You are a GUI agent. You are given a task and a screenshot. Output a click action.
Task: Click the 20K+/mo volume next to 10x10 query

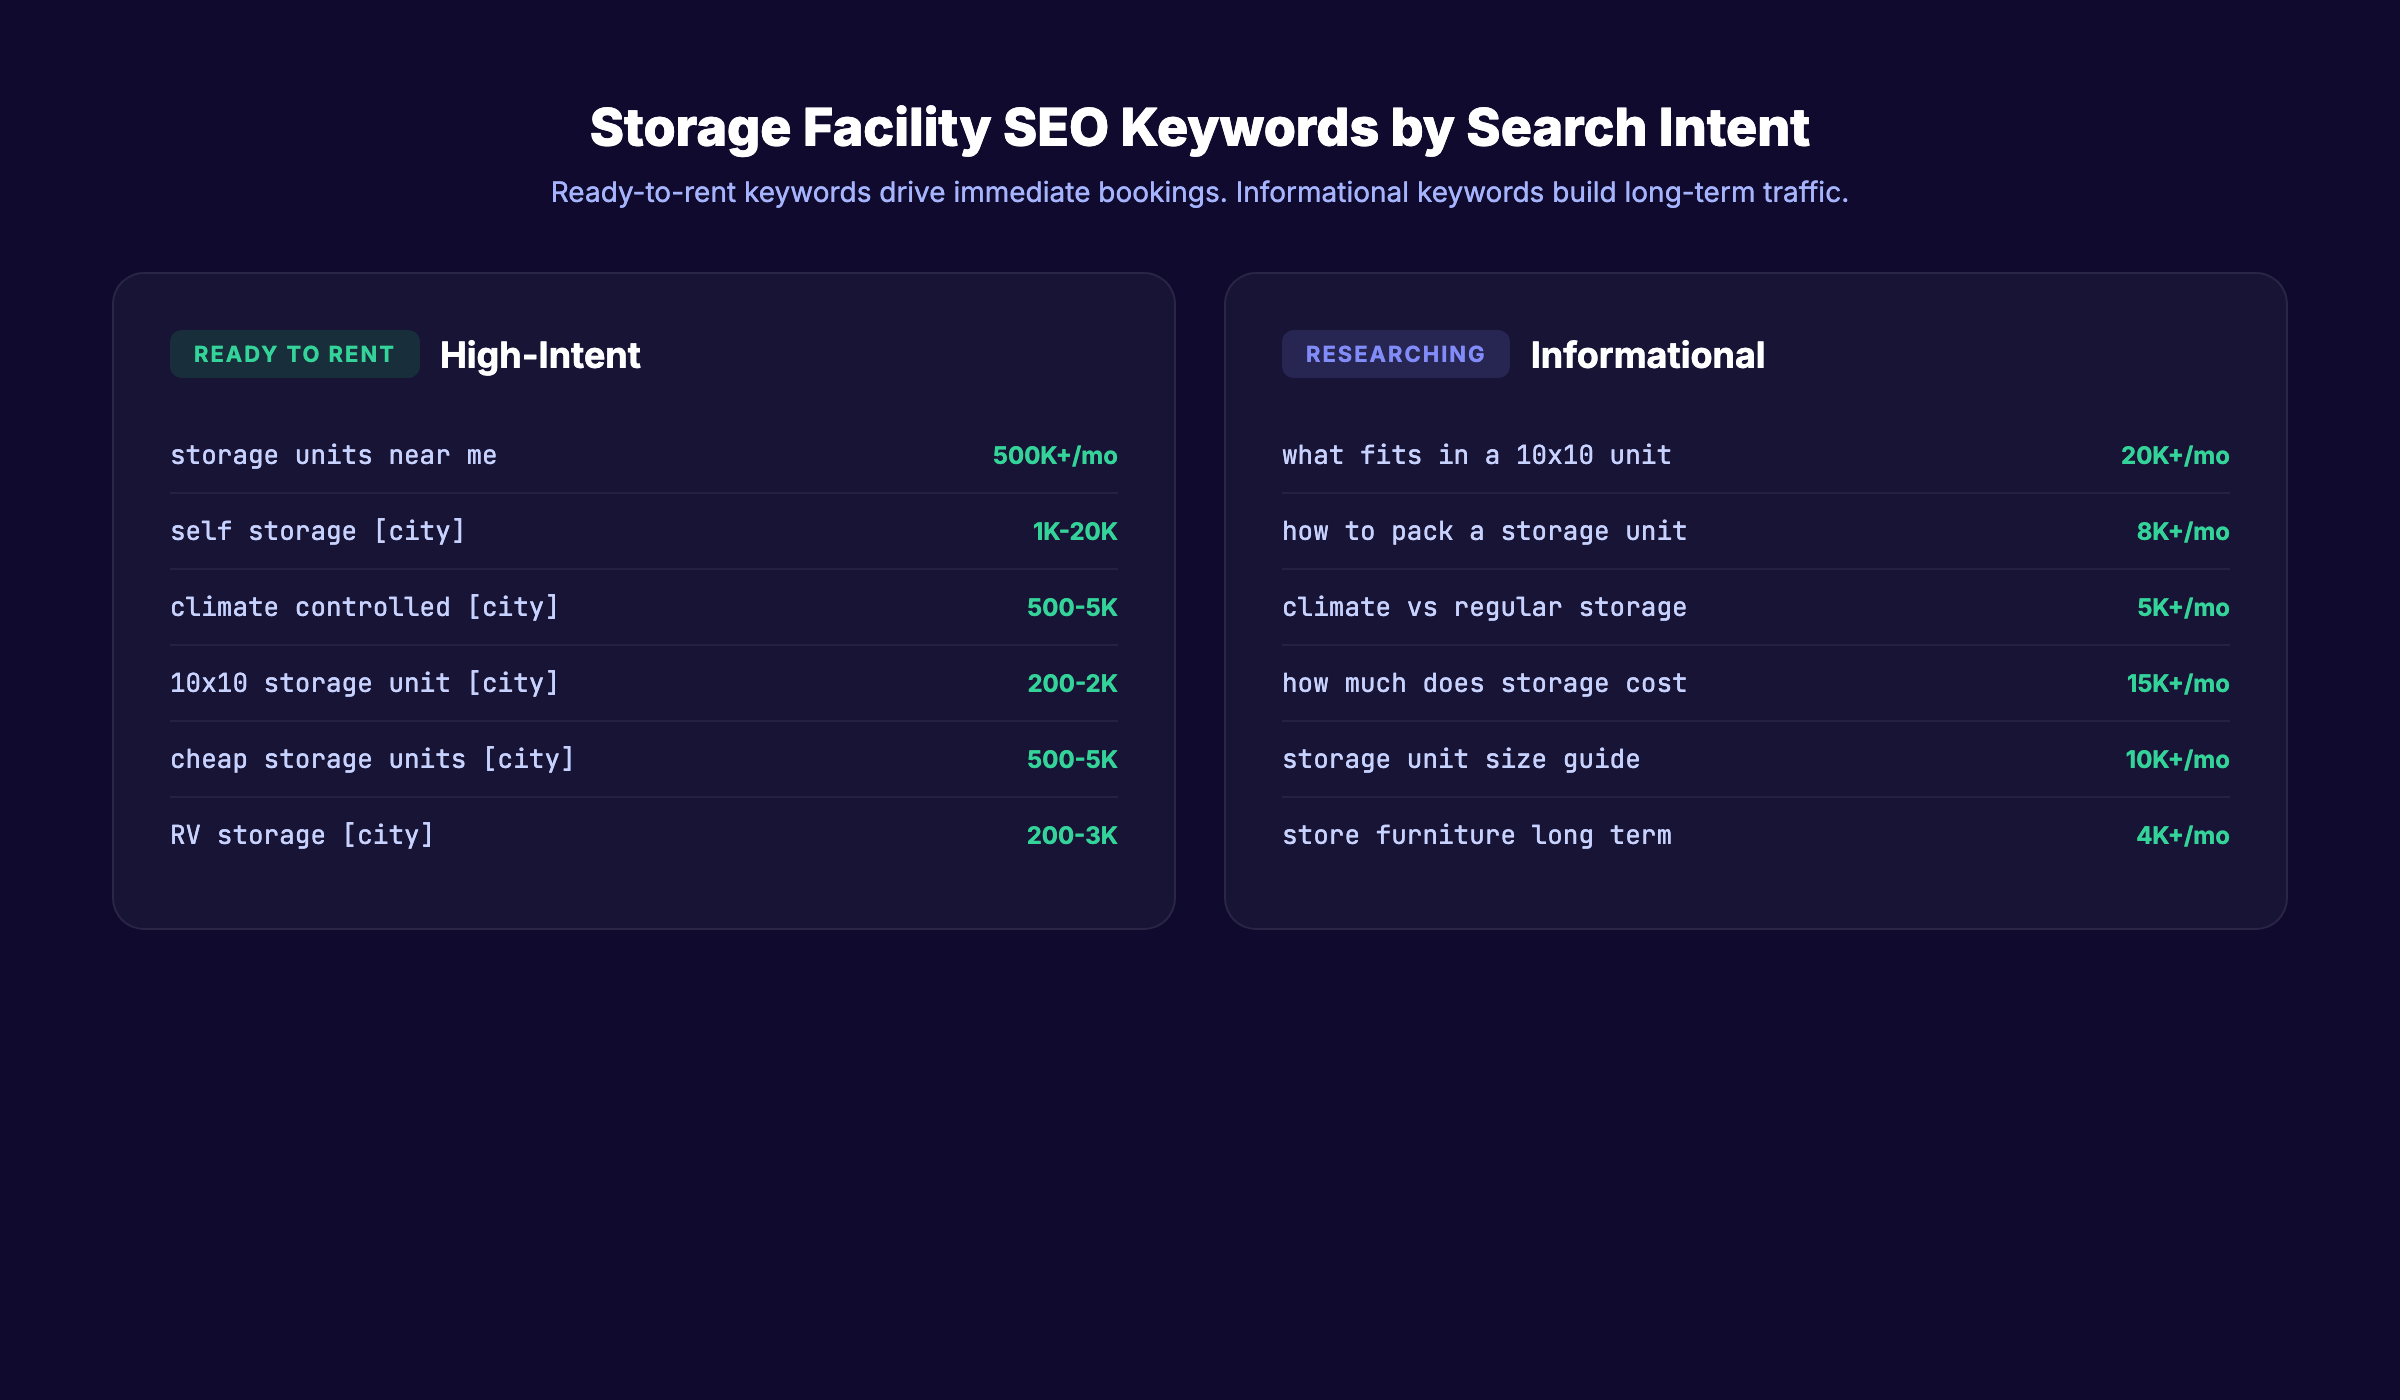(x=2175, y=455)
